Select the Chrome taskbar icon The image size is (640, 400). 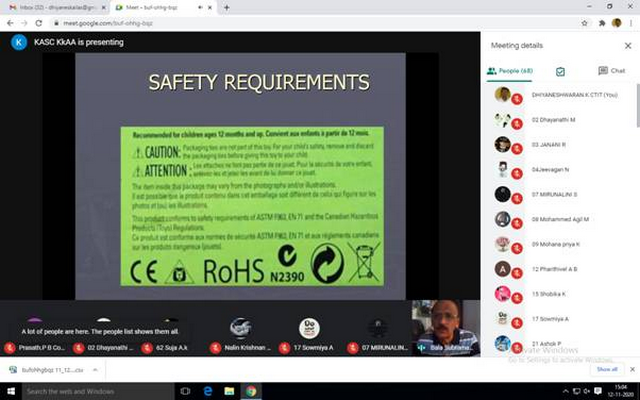coord(251,391)
